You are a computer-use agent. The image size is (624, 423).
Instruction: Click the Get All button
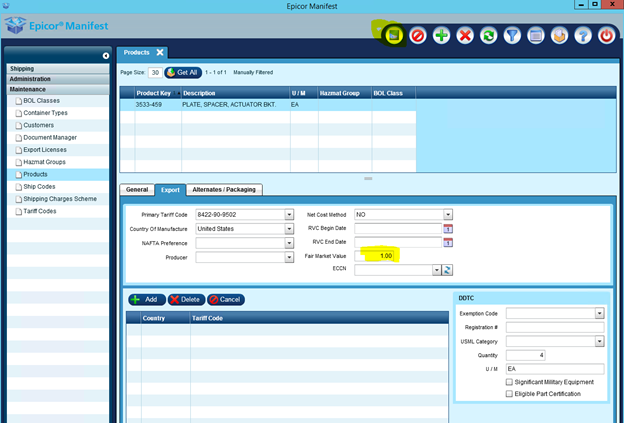coord(183,72)
